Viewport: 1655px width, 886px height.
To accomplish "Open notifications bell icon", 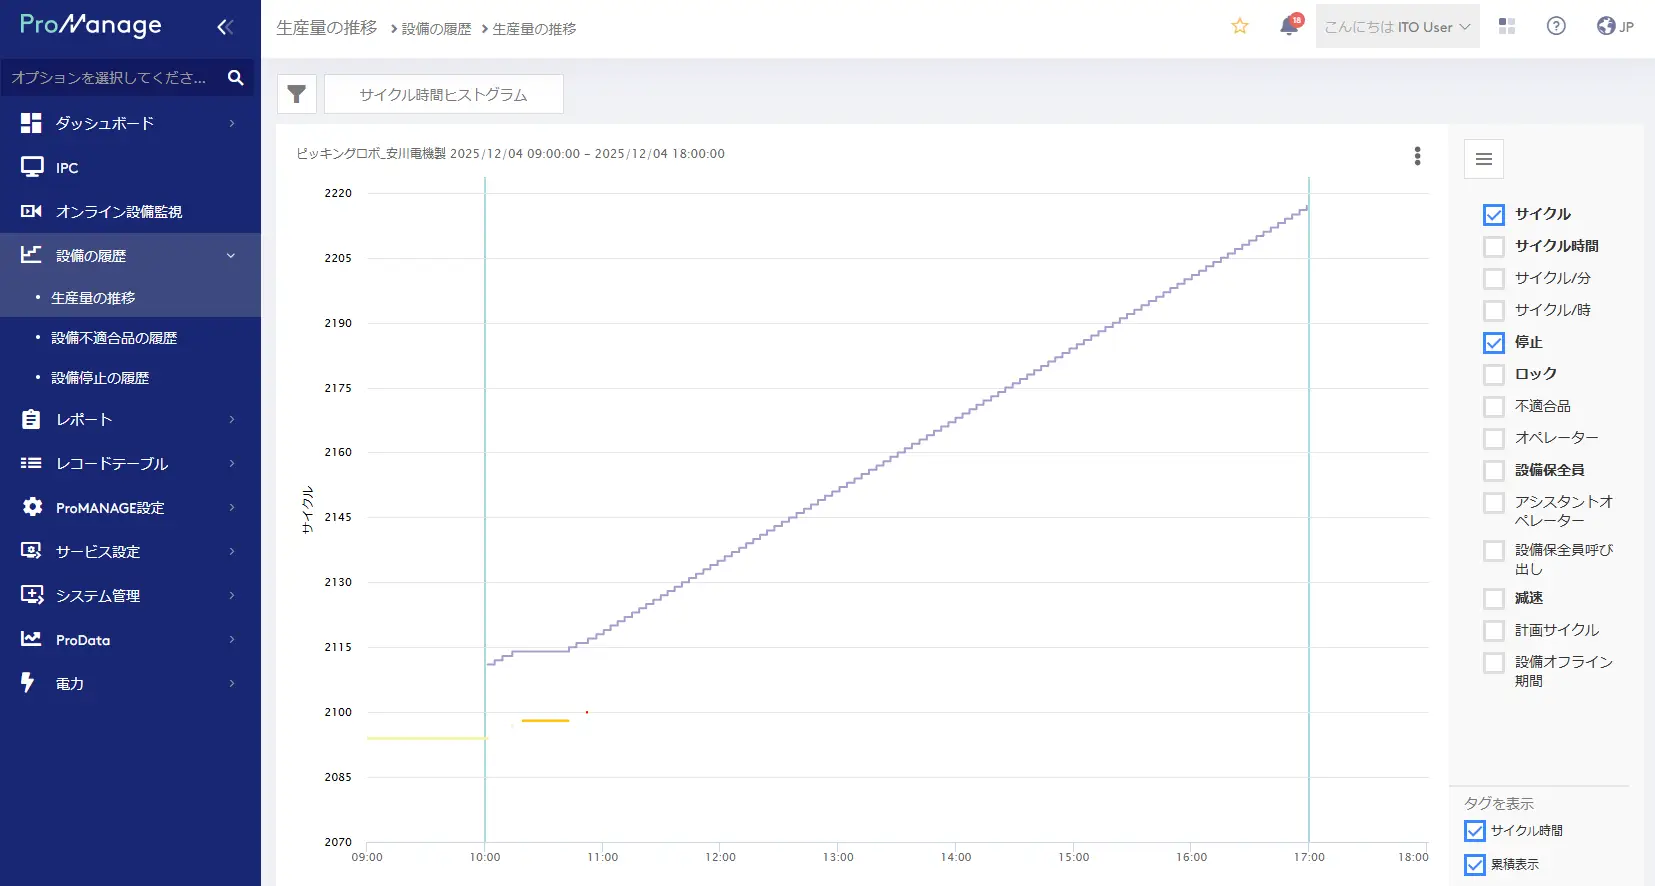I will (x=1289, y=27).
